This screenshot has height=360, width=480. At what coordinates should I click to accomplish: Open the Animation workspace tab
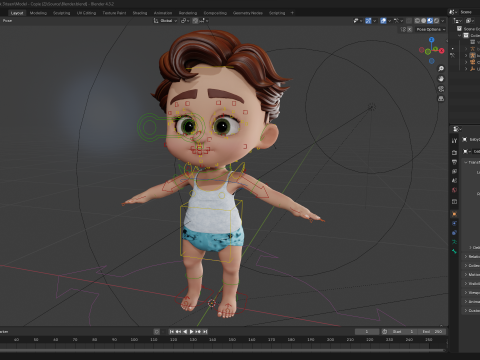point(163,13)
